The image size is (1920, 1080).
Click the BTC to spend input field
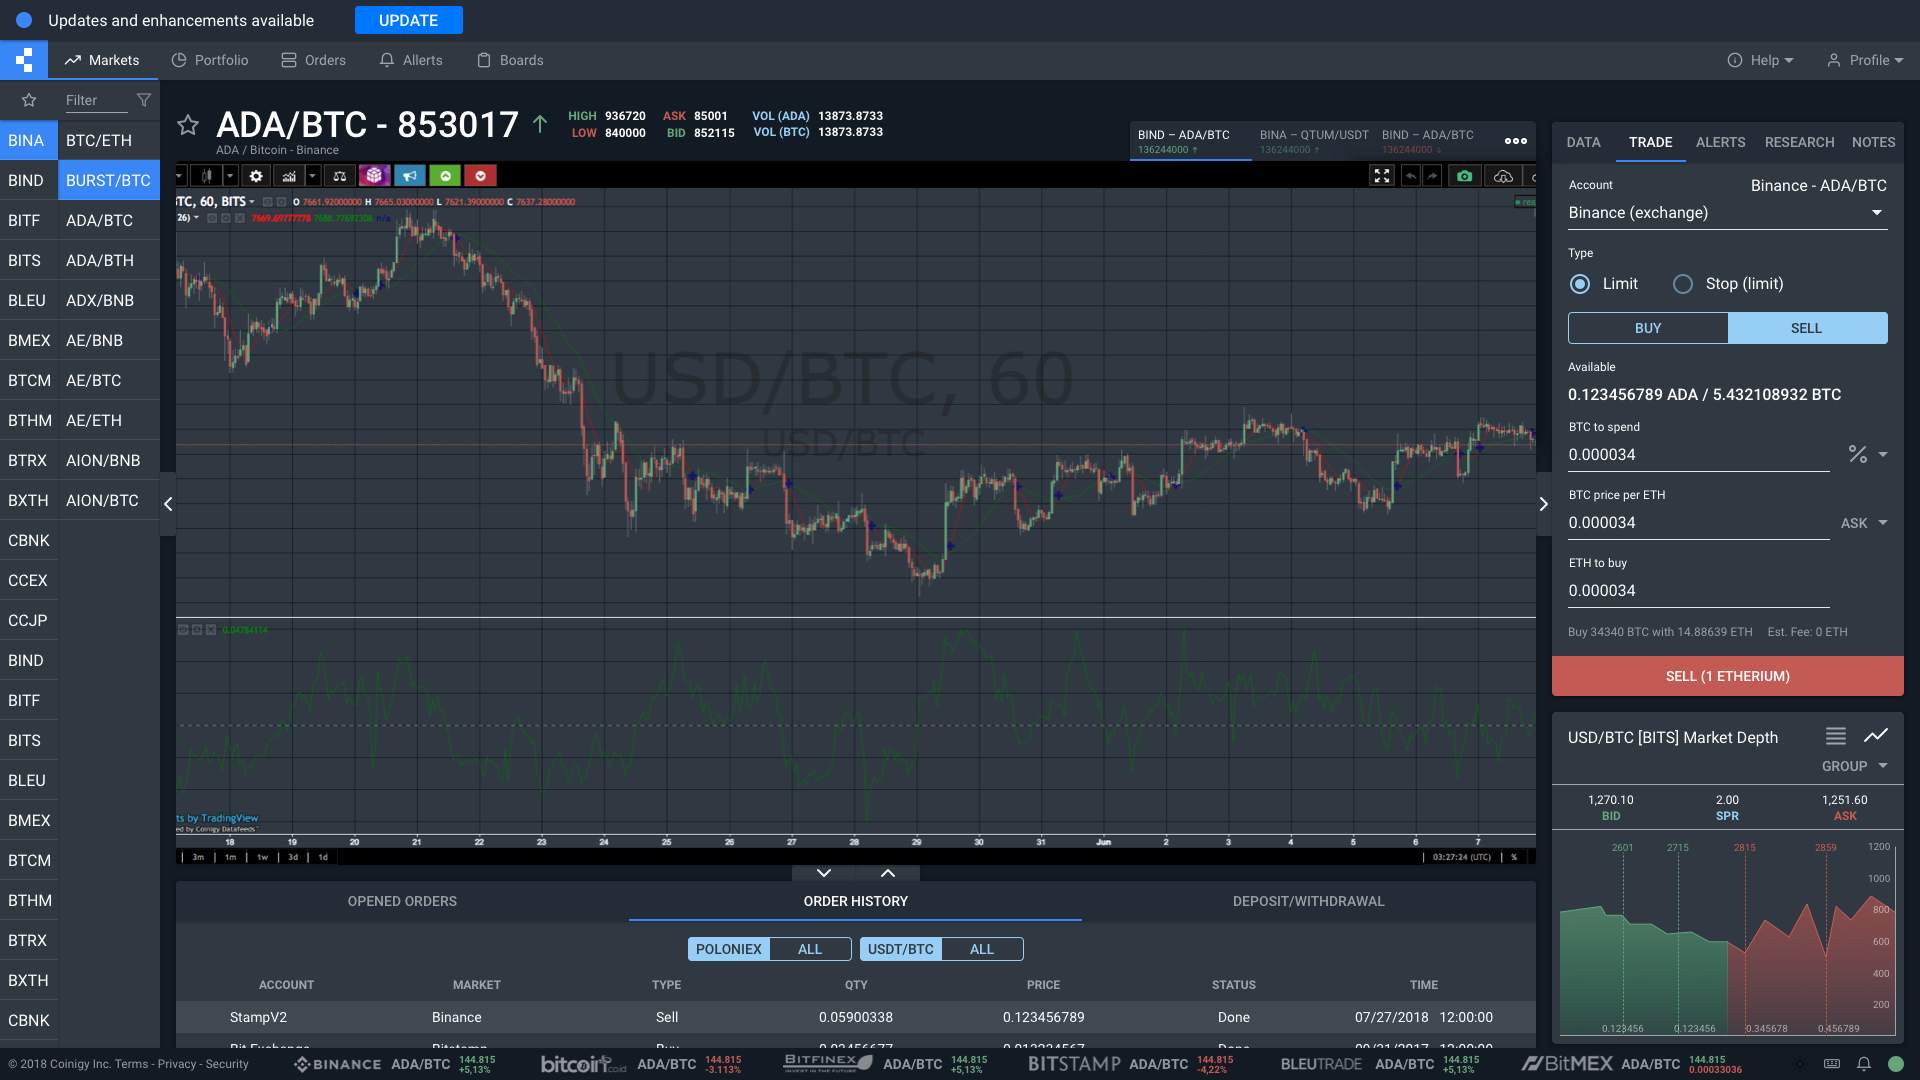1698,455
